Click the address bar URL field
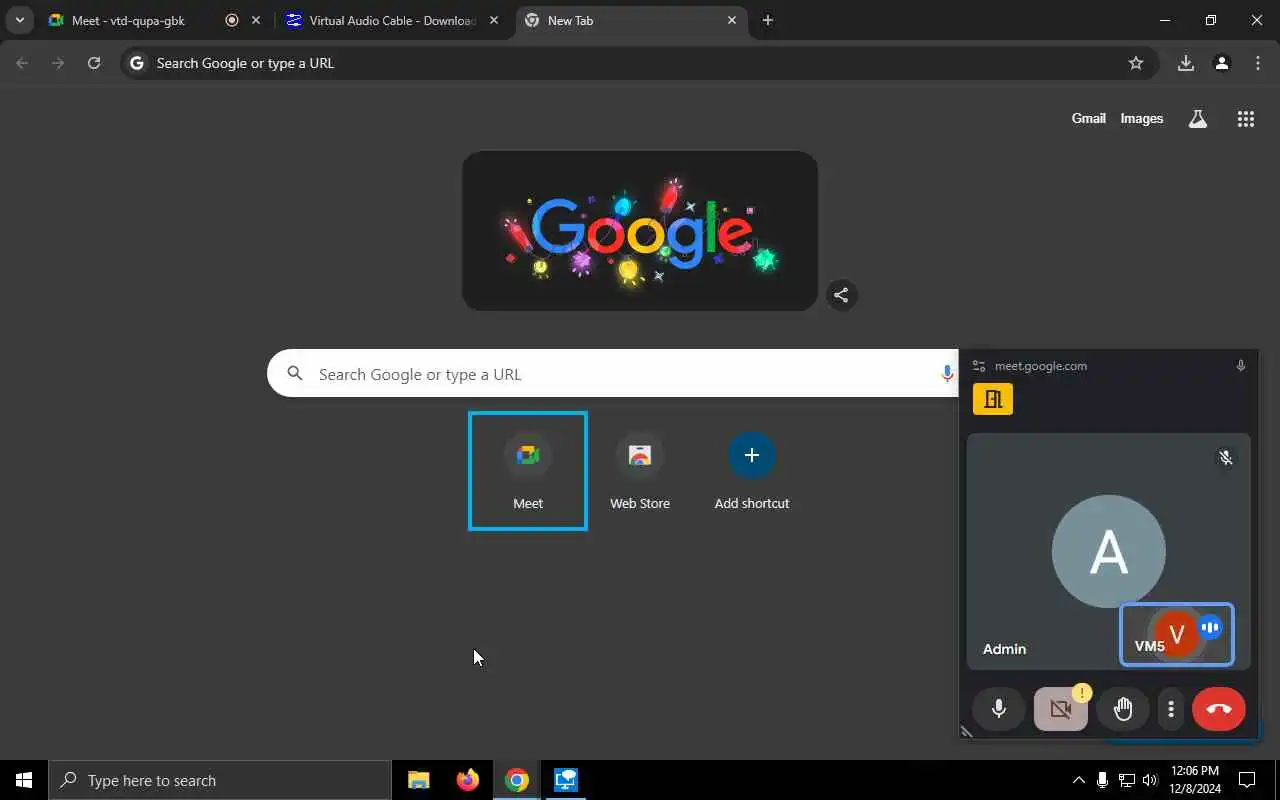The image size is (1280, 800). (x=640, y=63)
